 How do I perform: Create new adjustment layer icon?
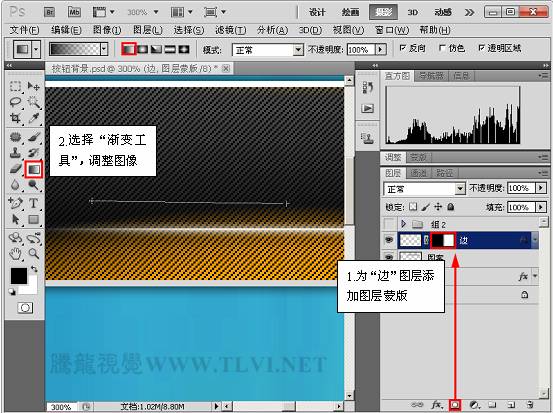(x=475, y=405)
